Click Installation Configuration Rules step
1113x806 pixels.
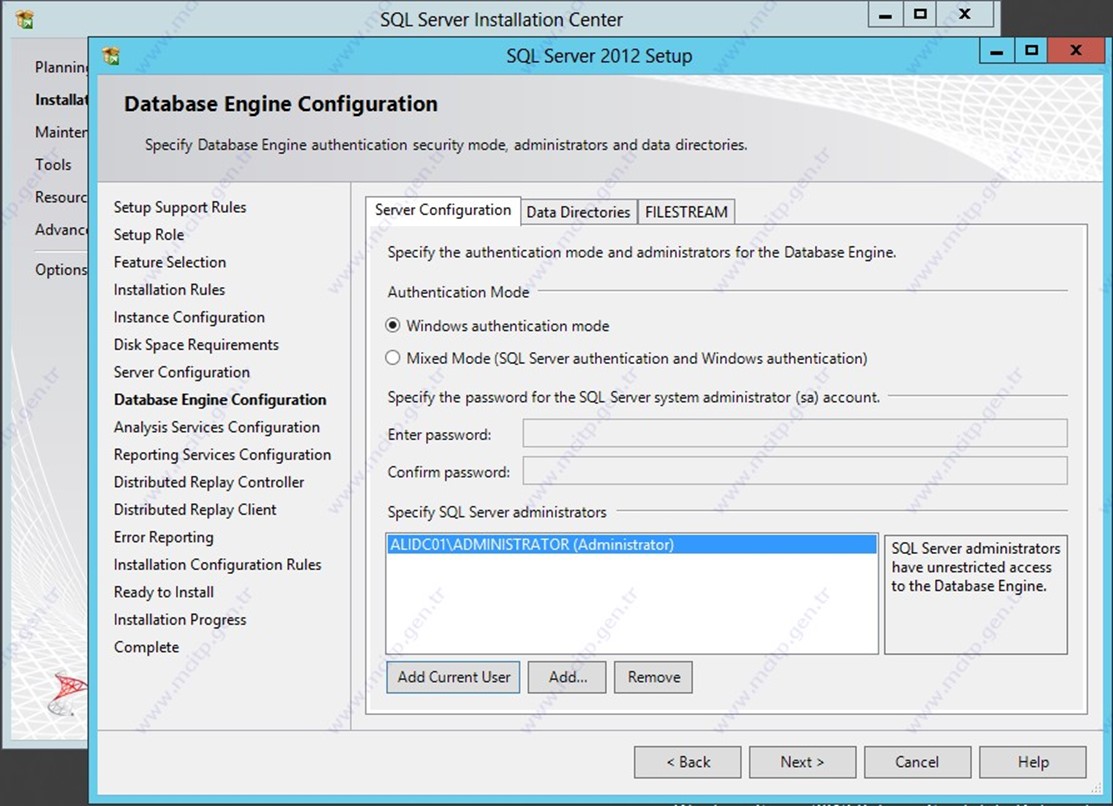coord(217,565)
